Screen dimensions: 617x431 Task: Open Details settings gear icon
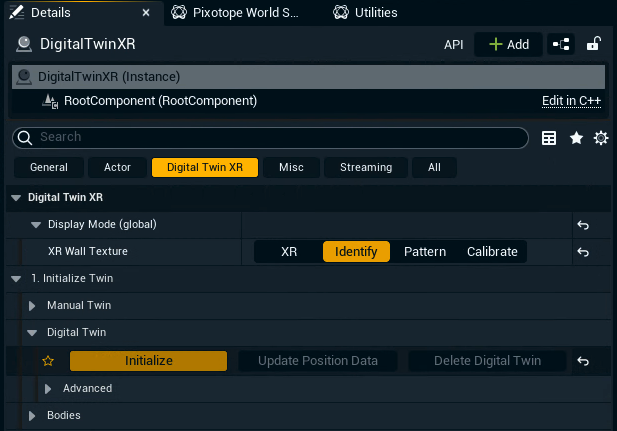(x=601, y=138)
